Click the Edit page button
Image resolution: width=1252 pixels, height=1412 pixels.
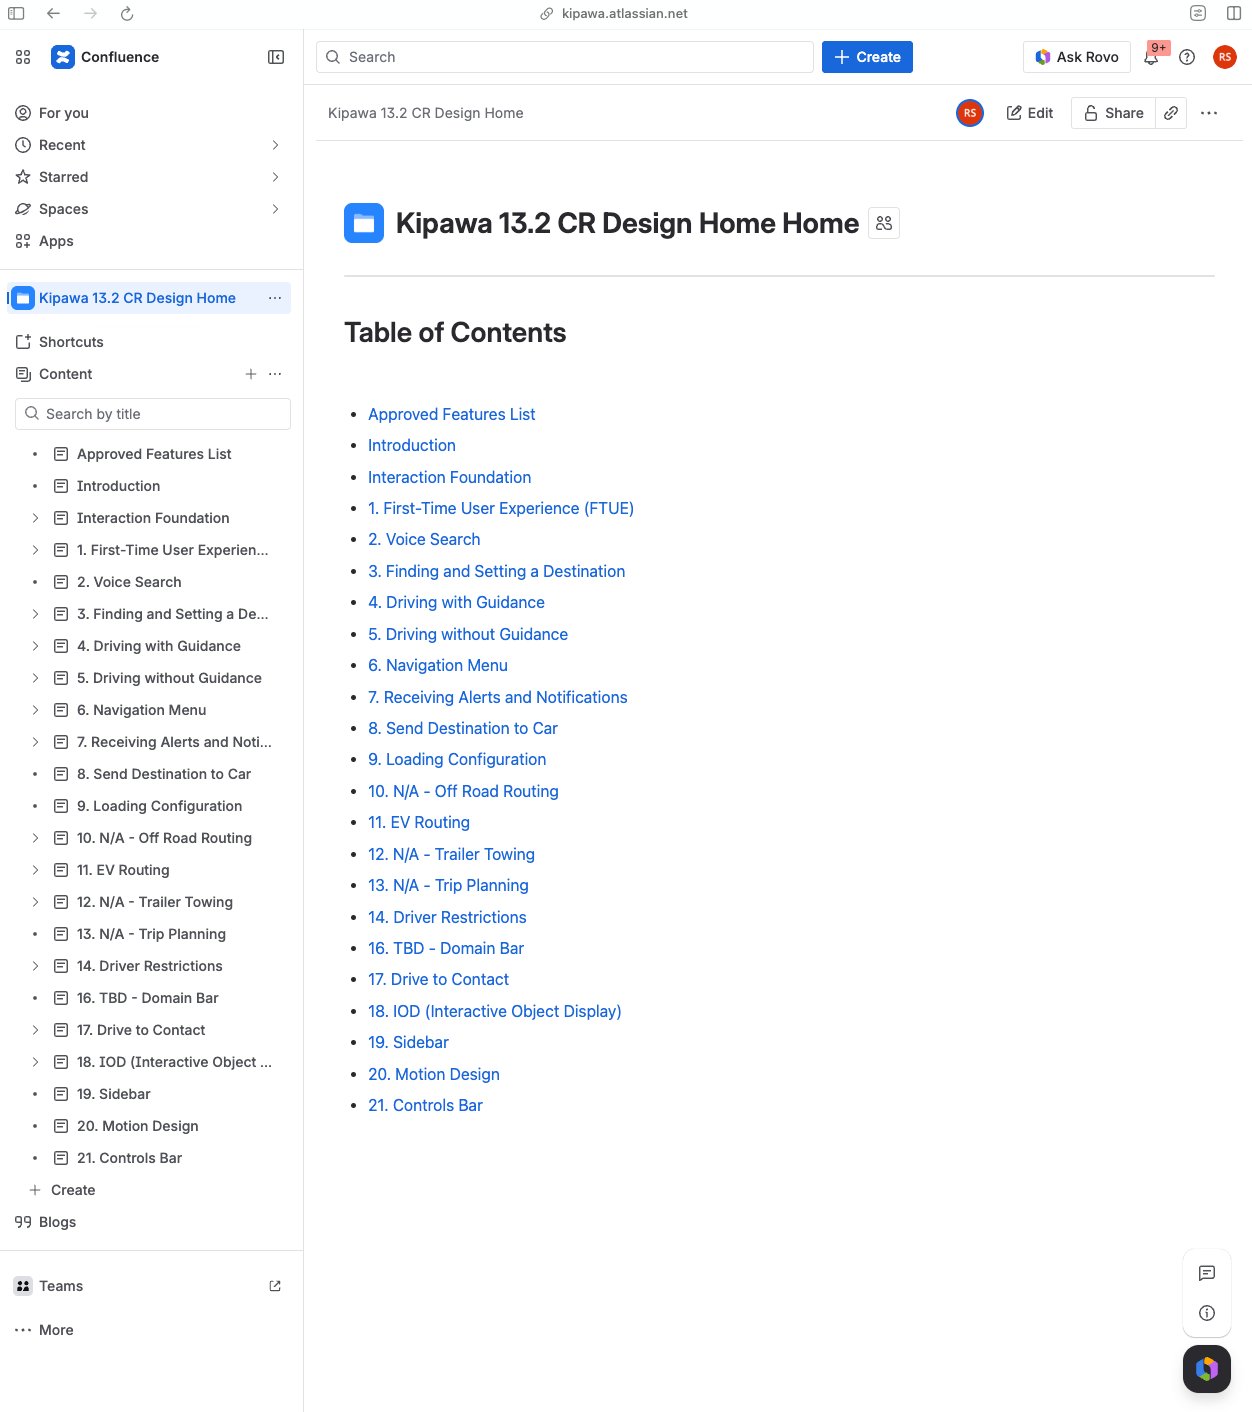(1029, 113)
